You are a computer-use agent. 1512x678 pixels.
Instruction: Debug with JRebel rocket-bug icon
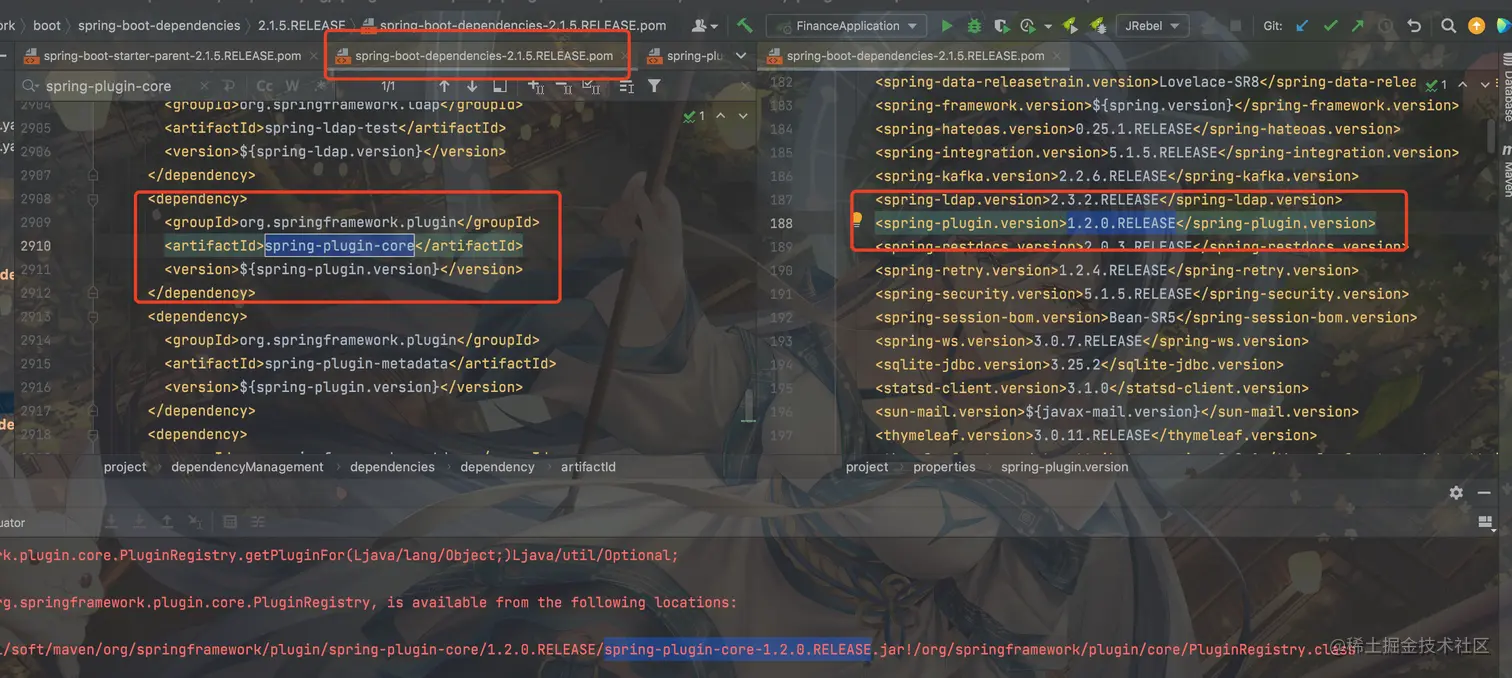pos(1098,26)
